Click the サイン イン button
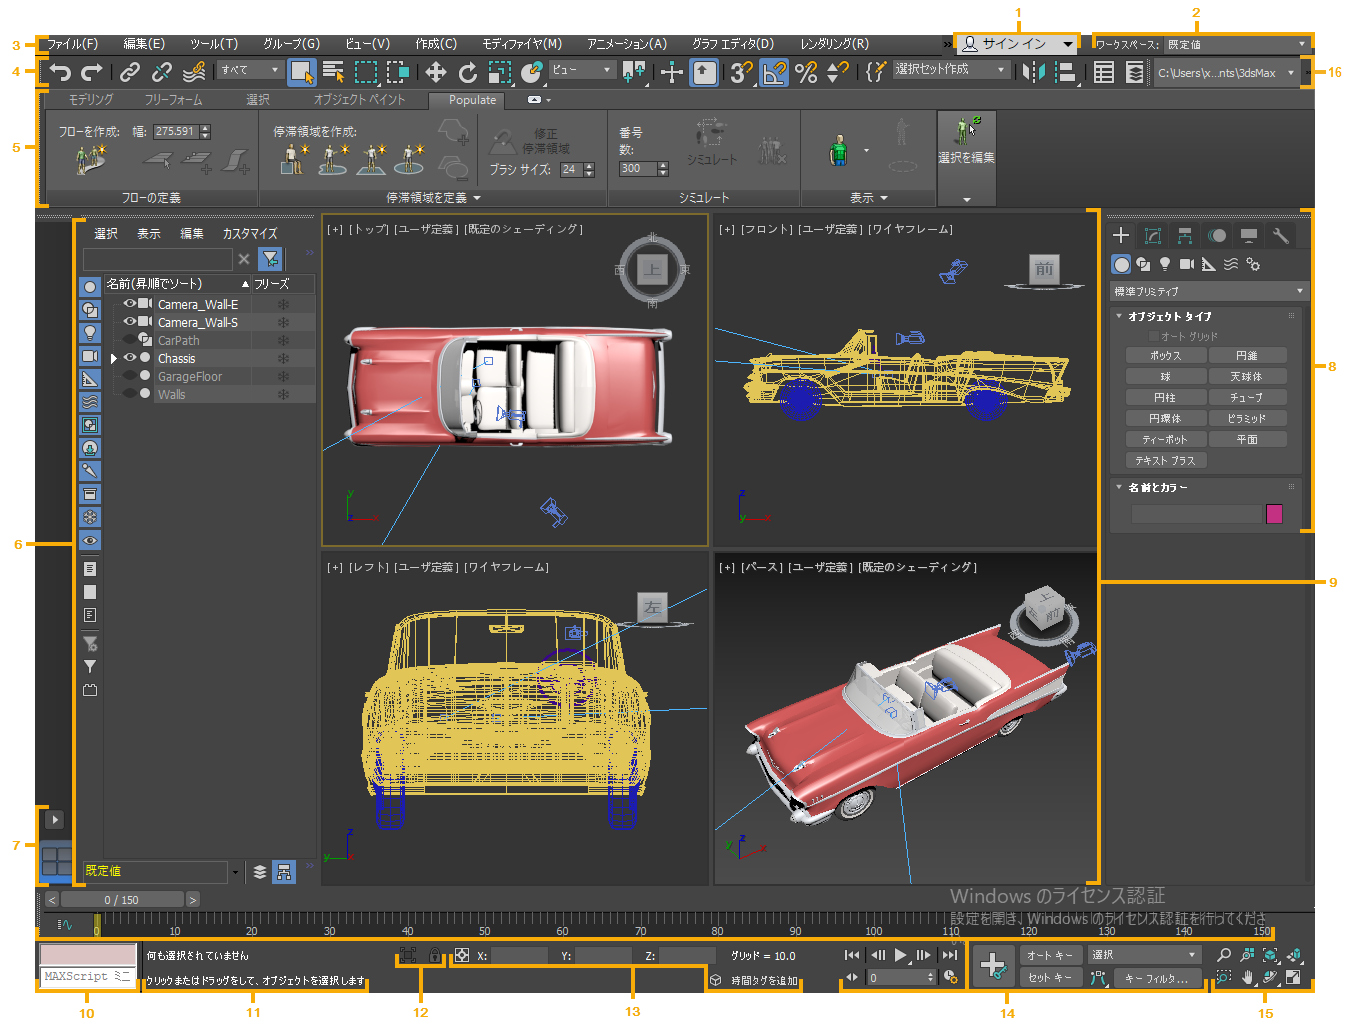The width and height of the screenshot is (1350, 1028). tap(1014, 44)
